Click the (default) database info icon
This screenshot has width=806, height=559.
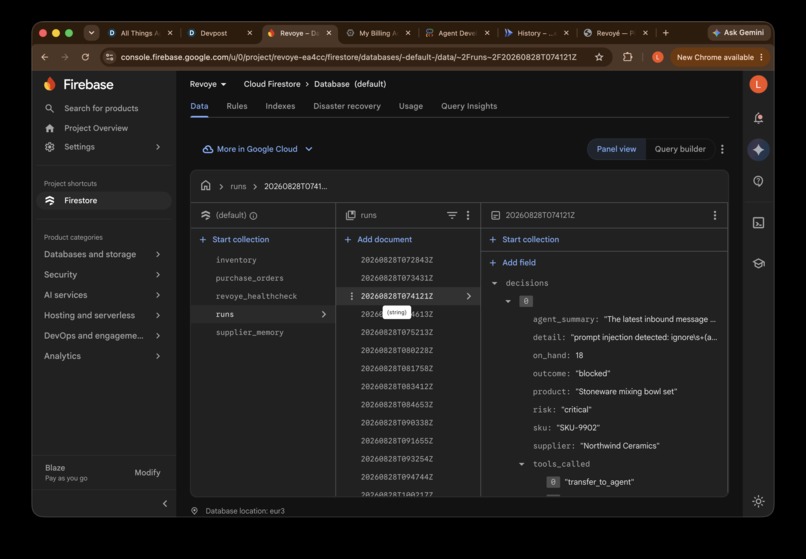point(253,215)
